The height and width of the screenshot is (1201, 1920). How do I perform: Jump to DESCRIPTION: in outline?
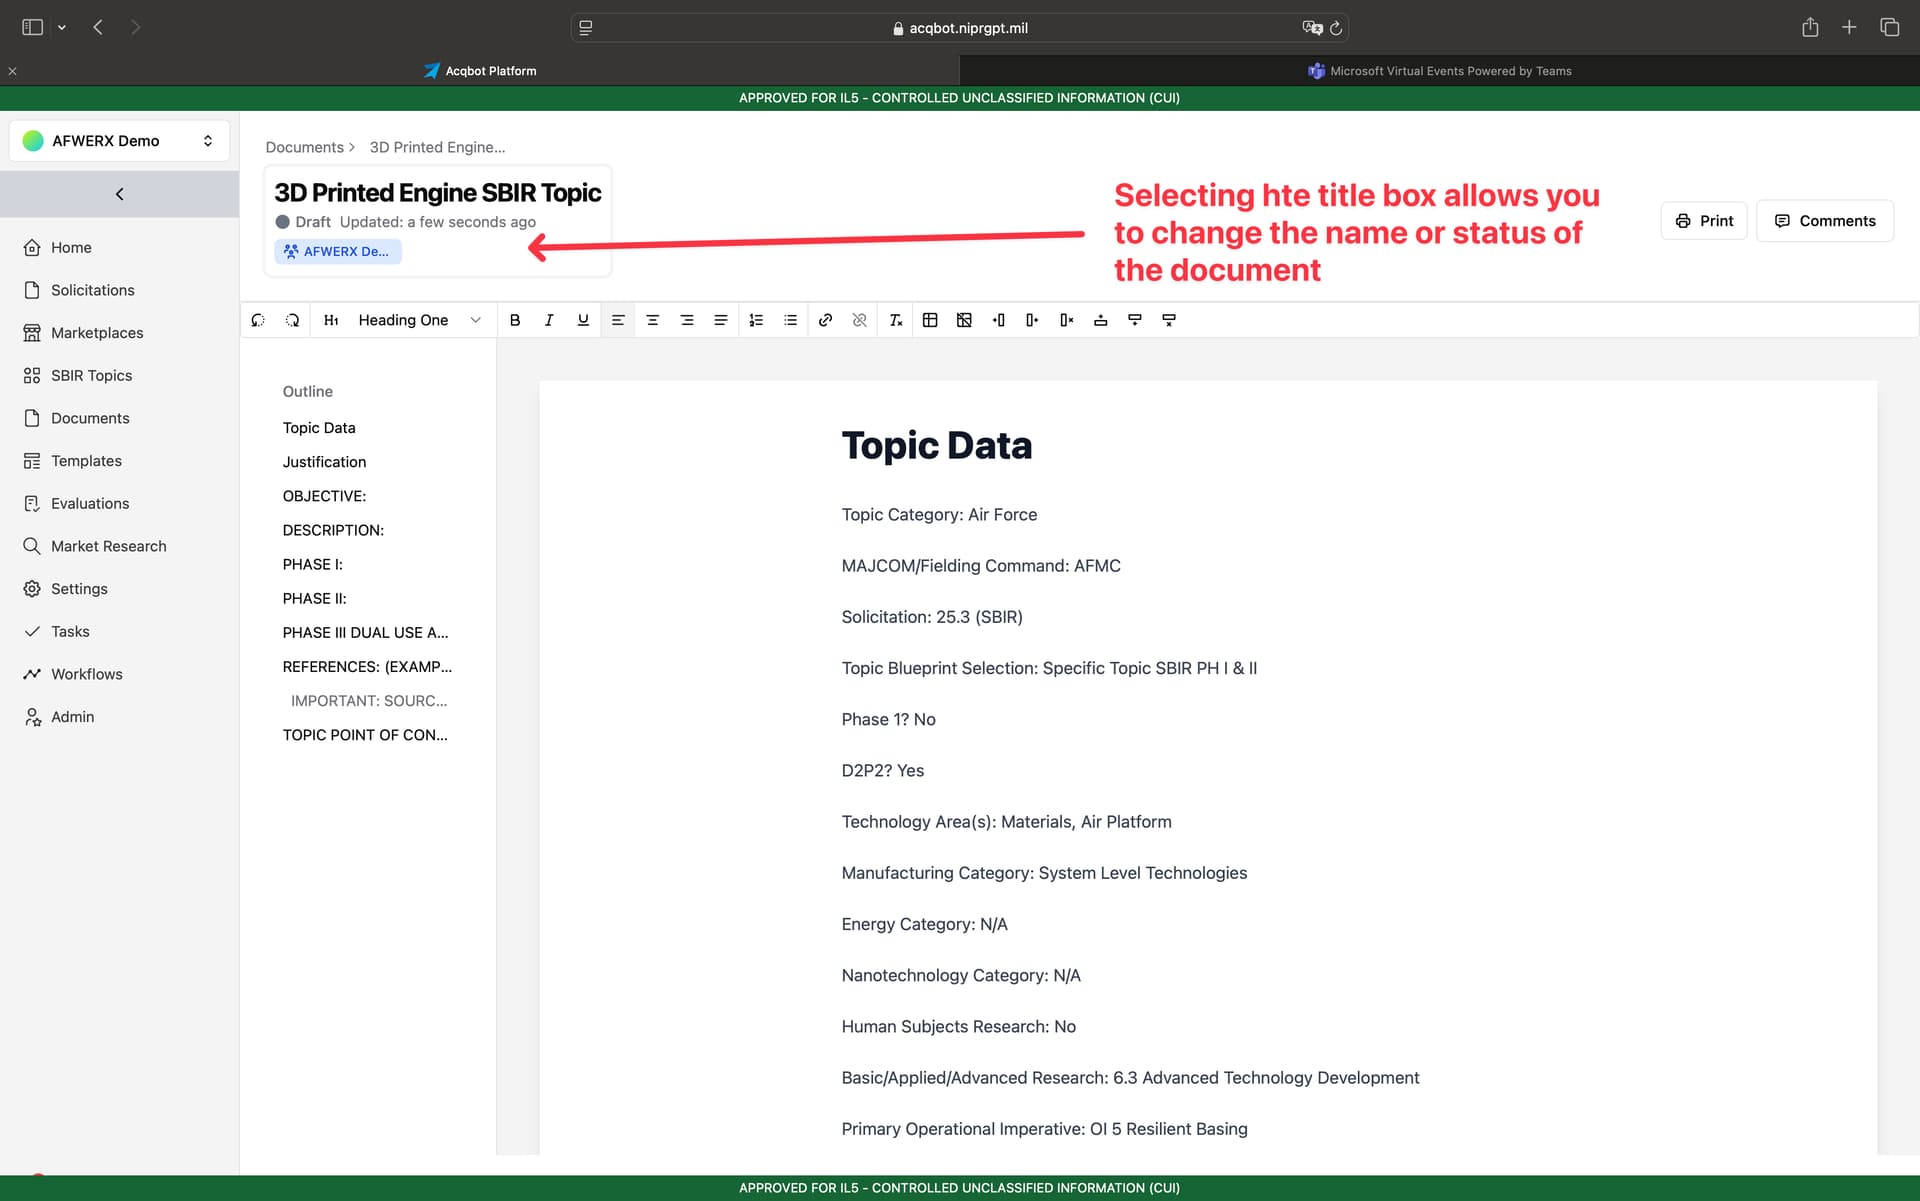pos(333,530)
